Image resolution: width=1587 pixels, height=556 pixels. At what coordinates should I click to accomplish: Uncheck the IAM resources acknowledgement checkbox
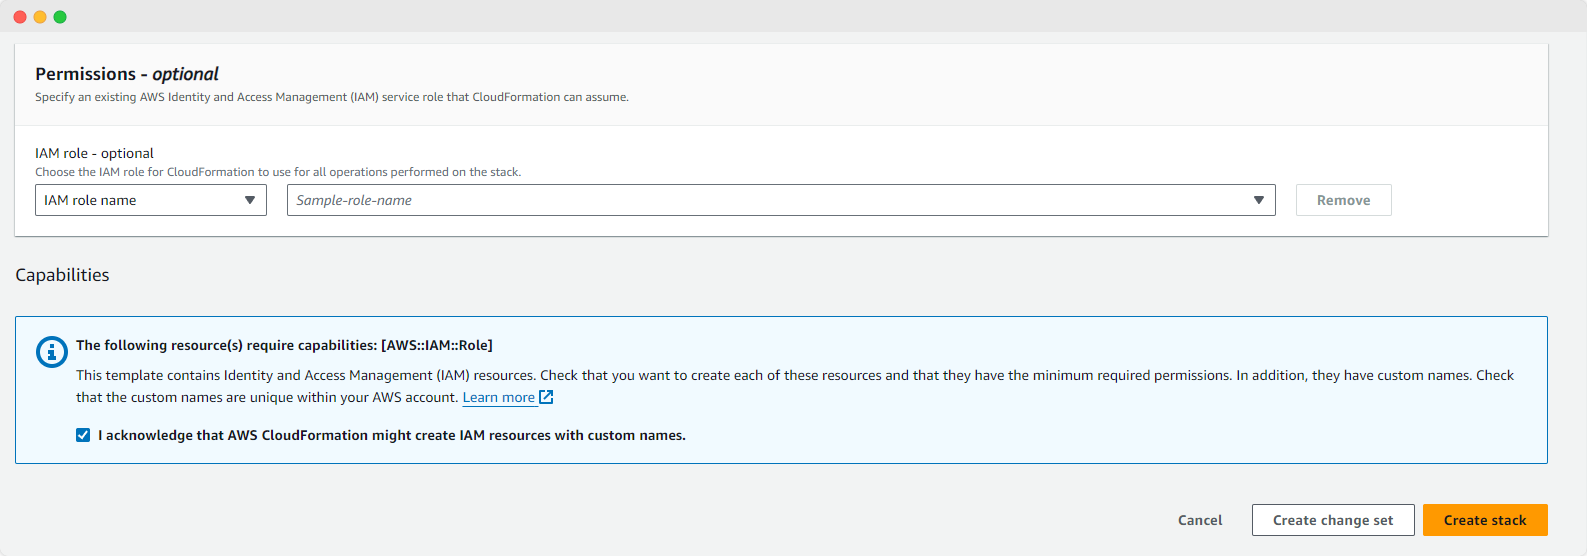(x=83, y=435)
